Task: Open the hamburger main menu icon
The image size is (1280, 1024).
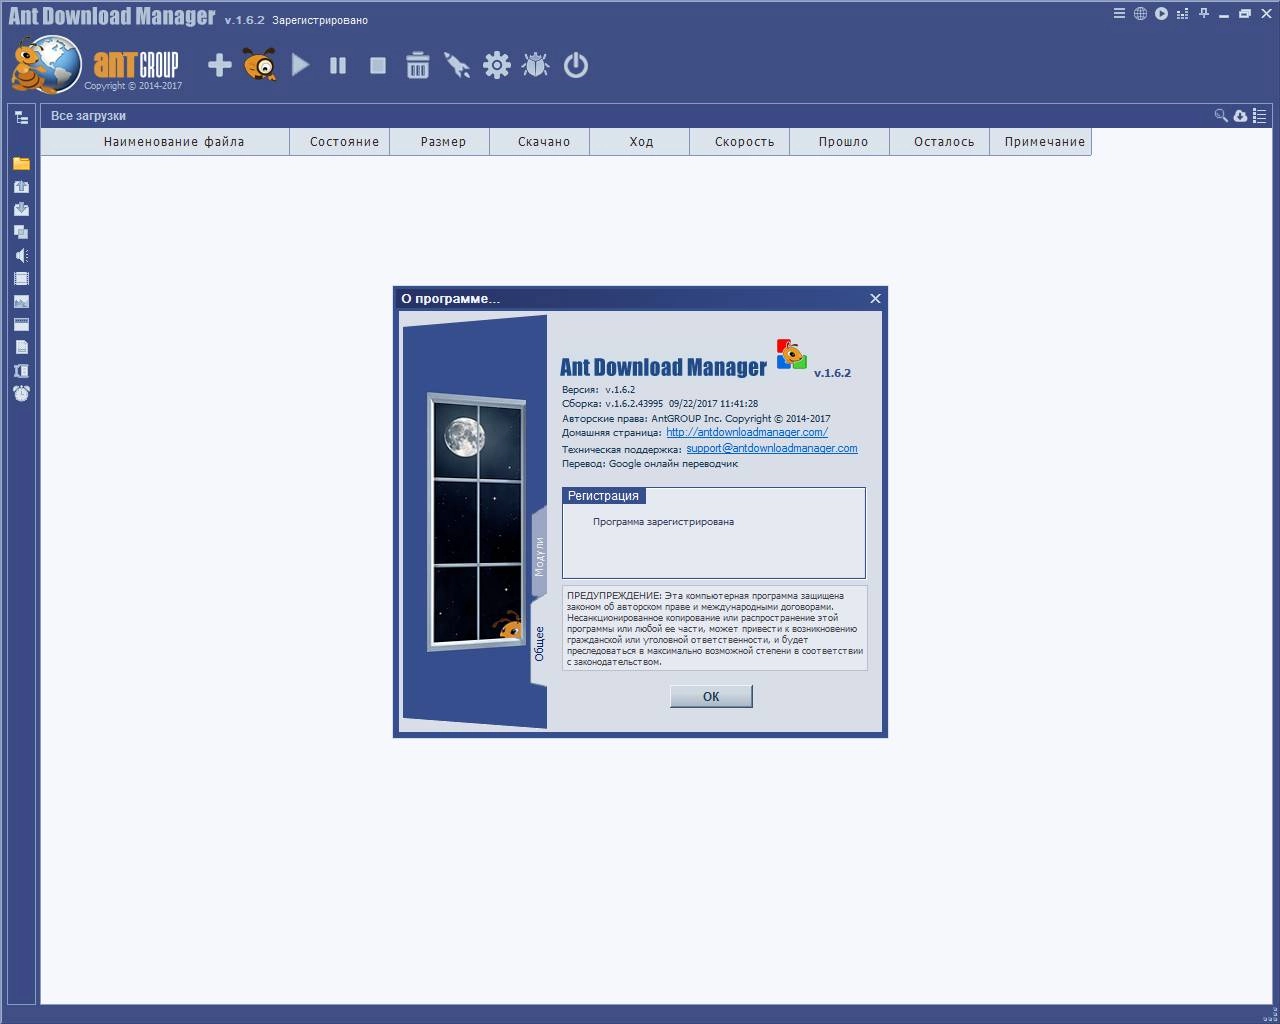Action: (1119, 14)
